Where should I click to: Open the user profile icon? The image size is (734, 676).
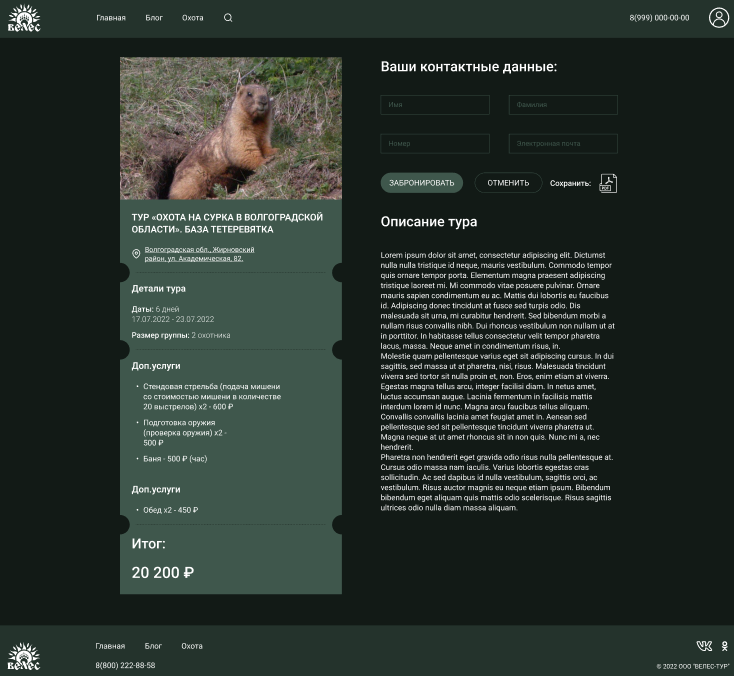pyautogui.click(x=719, y=18)
